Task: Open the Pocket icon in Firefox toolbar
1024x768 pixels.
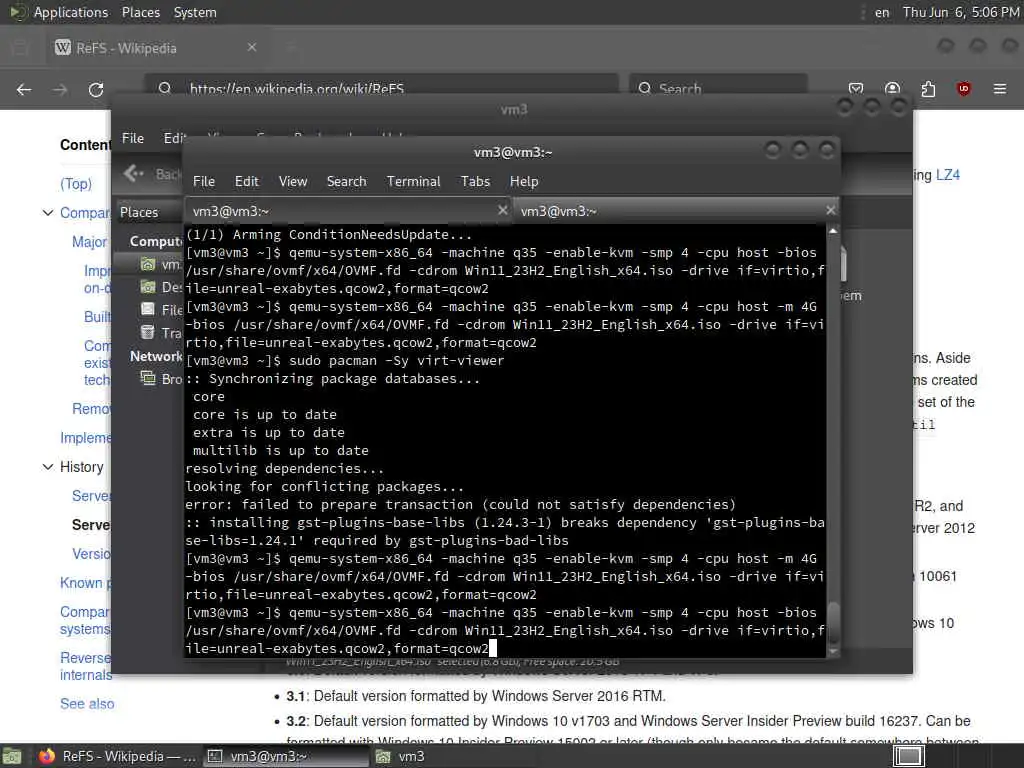Action: [x=856, y=89]
